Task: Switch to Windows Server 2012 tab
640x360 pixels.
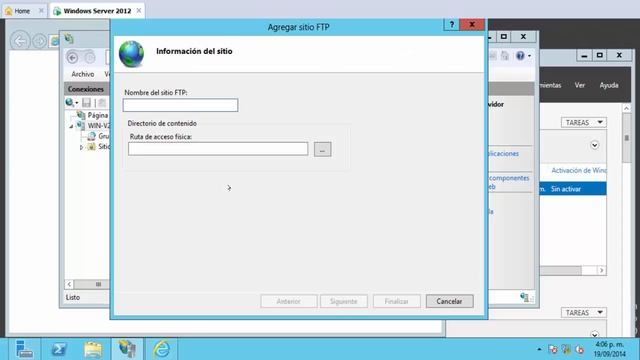Action: pyautogui.click(x=97, y=11)
